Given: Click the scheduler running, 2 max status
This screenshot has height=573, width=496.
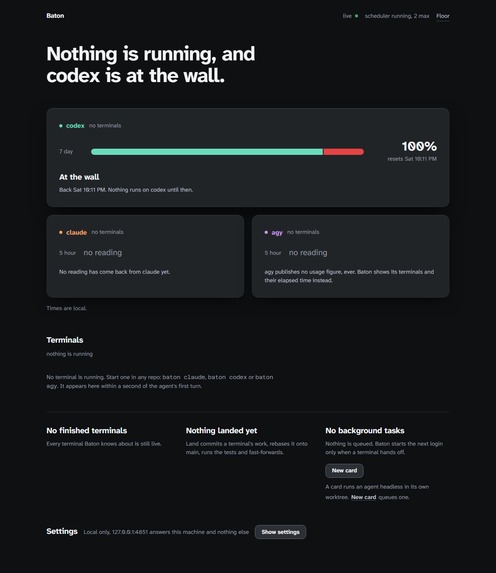Looking at the screenshot, I should (397, 16).
